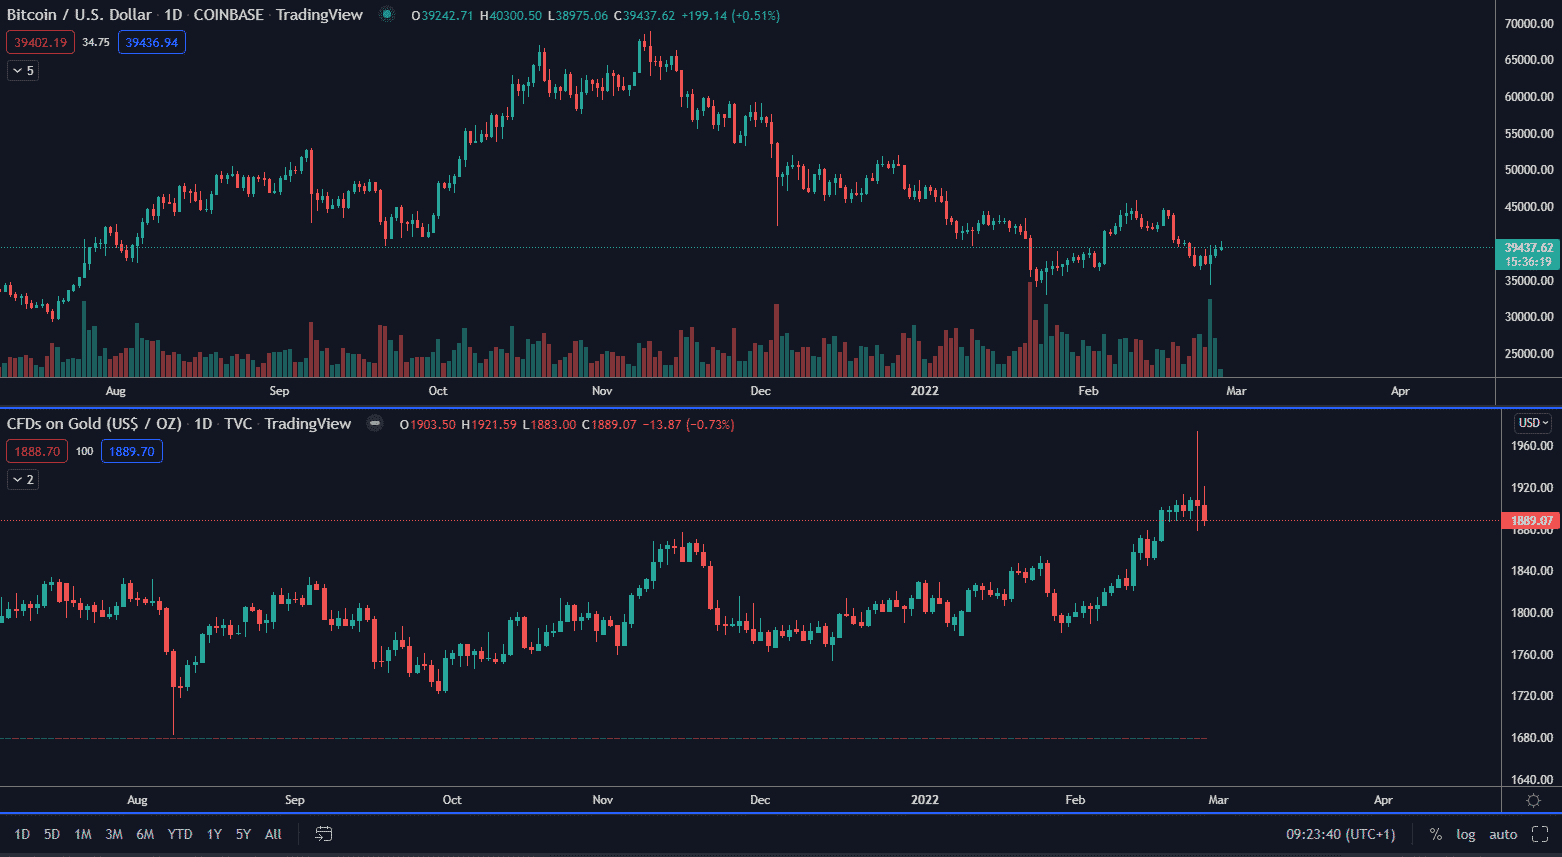Open the USD currency dropdown

pyautogui.click(x=1533, y=423)
